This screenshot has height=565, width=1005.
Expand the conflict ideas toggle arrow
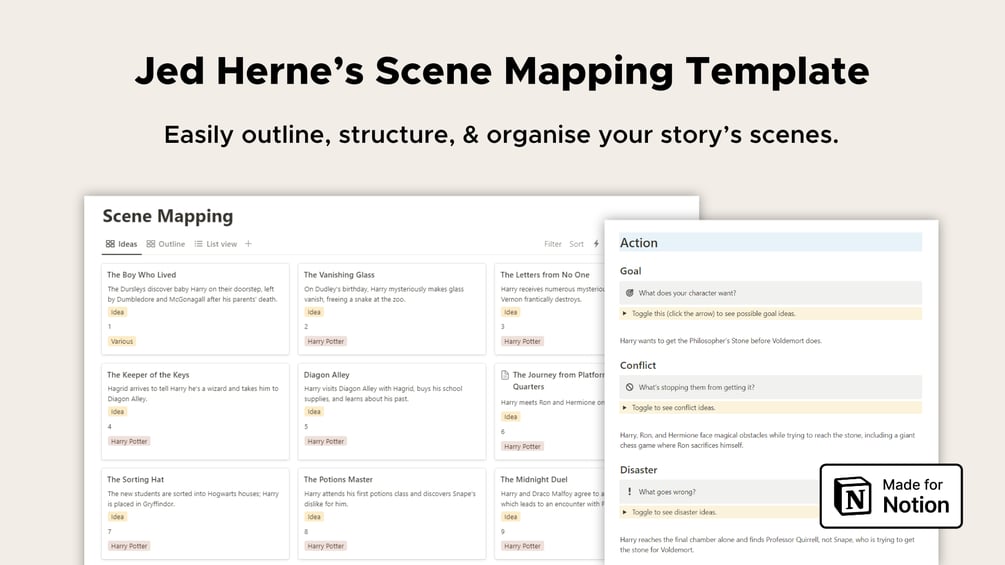[x=625, y=407]
